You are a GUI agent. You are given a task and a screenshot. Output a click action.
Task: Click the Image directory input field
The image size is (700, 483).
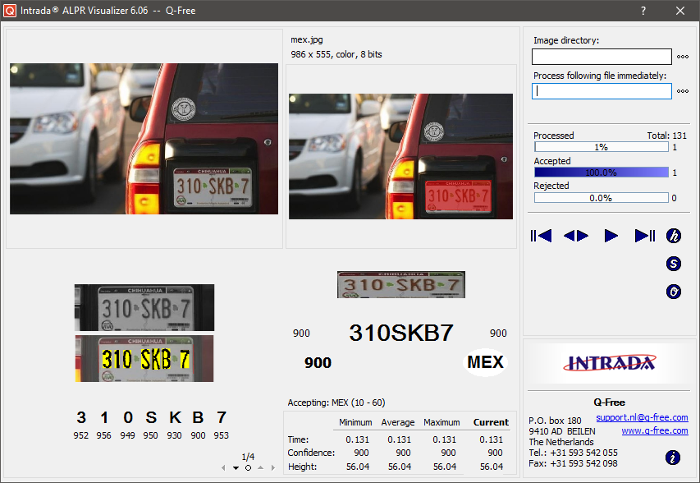(602, 57)
